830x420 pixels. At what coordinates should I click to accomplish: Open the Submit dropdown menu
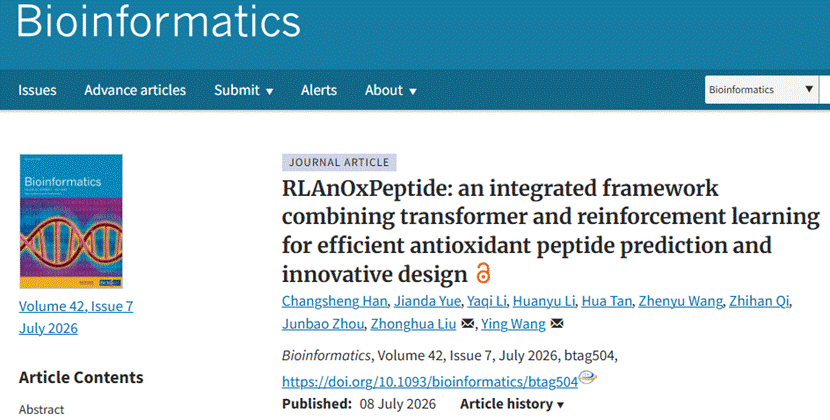[243, 90]
